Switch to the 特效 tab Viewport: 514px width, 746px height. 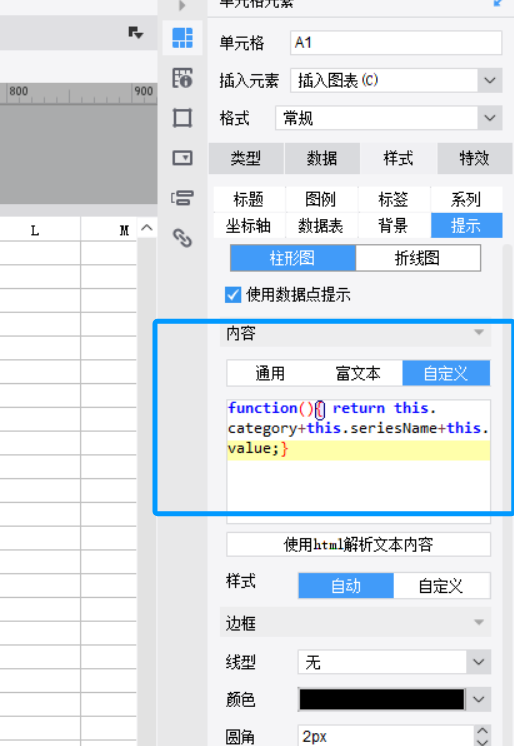[474, 158]
